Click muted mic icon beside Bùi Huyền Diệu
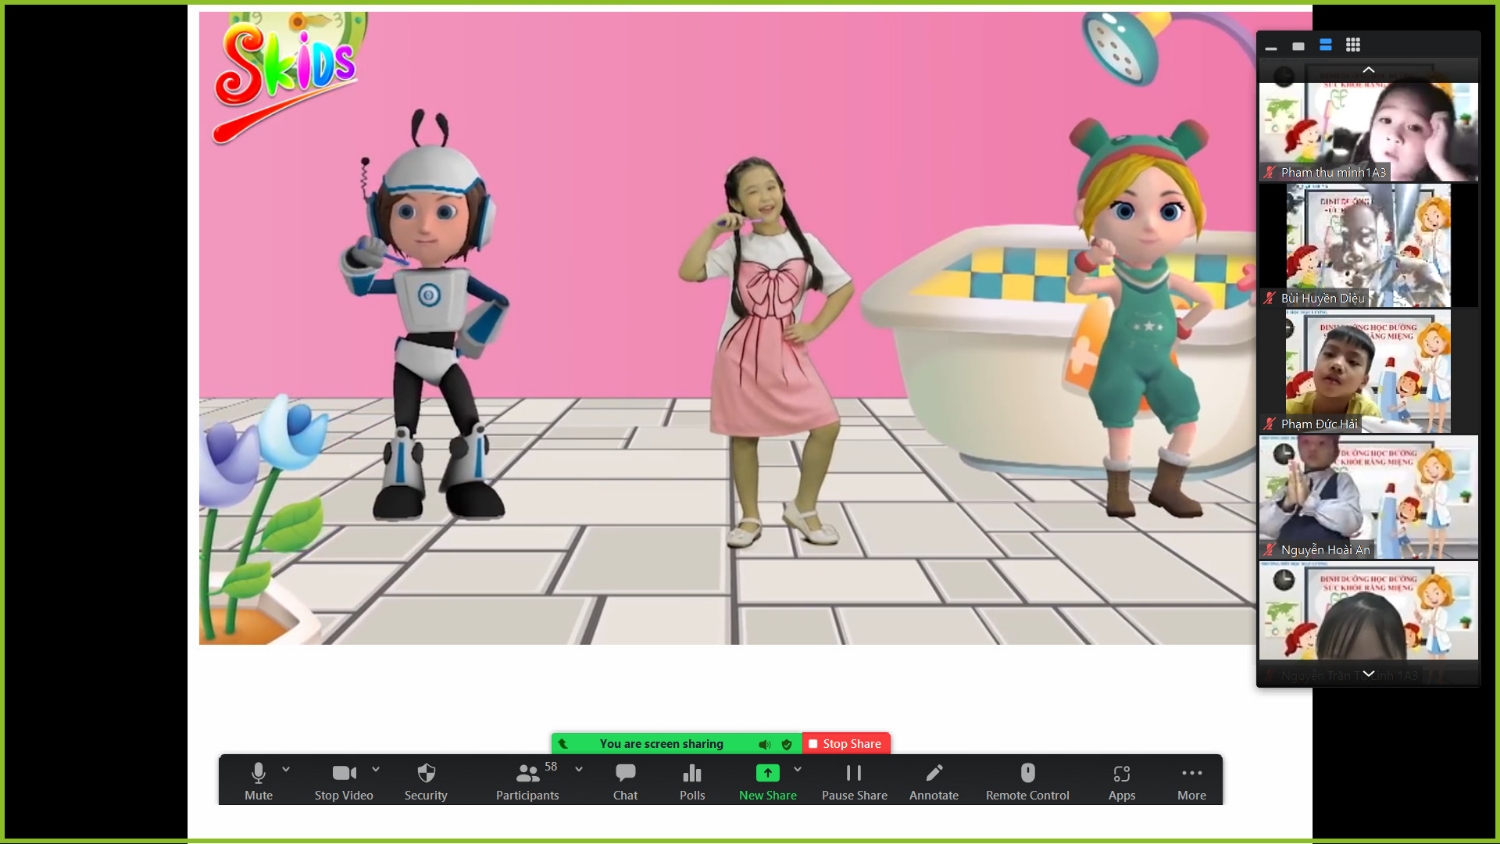 (x=1270, y=298)
